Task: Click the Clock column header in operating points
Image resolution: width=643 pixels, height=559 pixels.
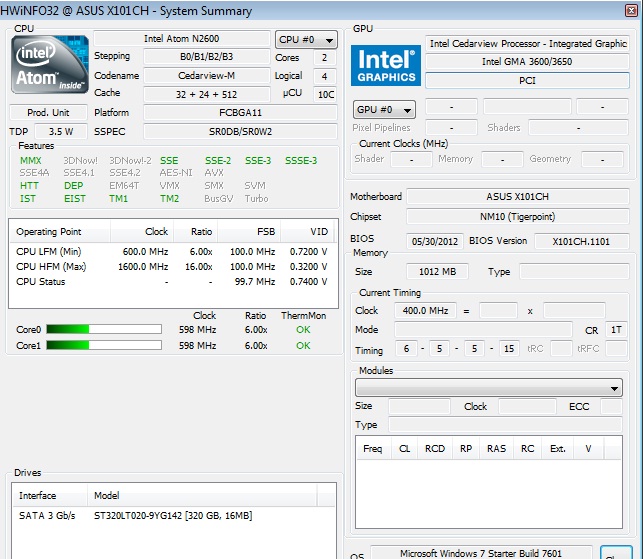Action: [x=142, y=232]
